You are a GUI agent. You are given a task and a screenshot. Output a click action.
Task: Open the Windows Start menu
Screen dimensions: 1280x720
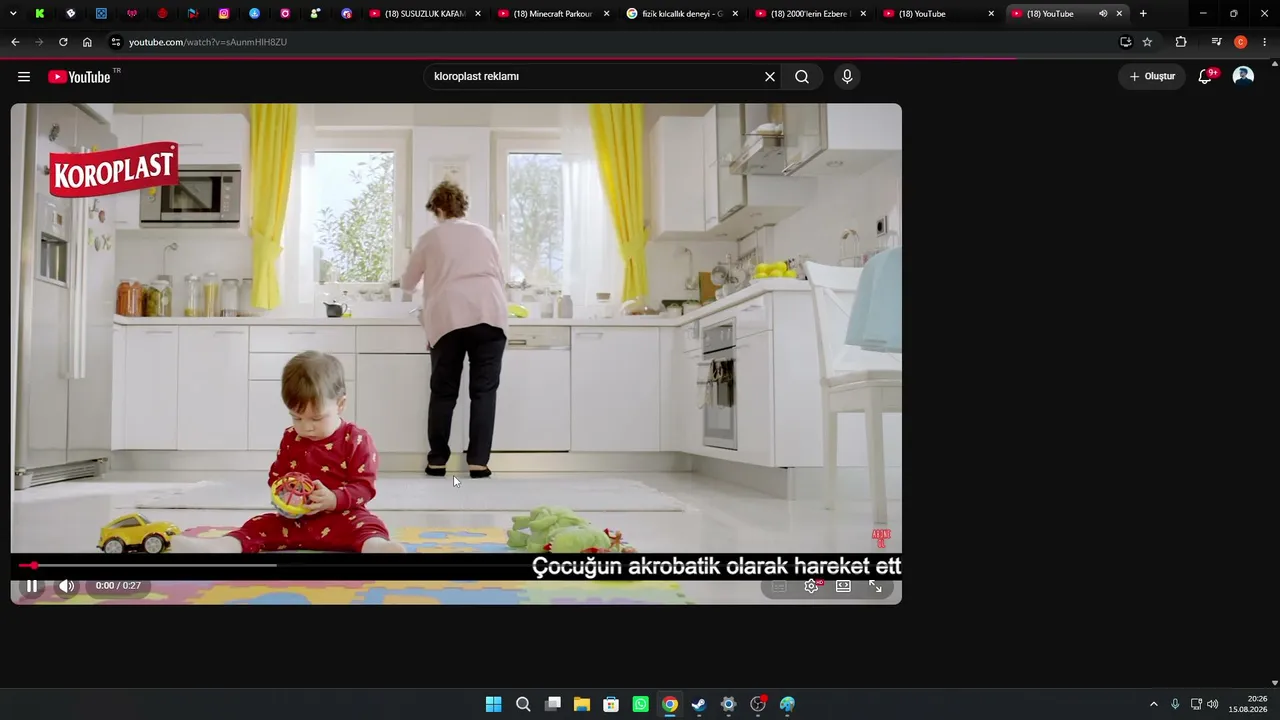point(493,704)
